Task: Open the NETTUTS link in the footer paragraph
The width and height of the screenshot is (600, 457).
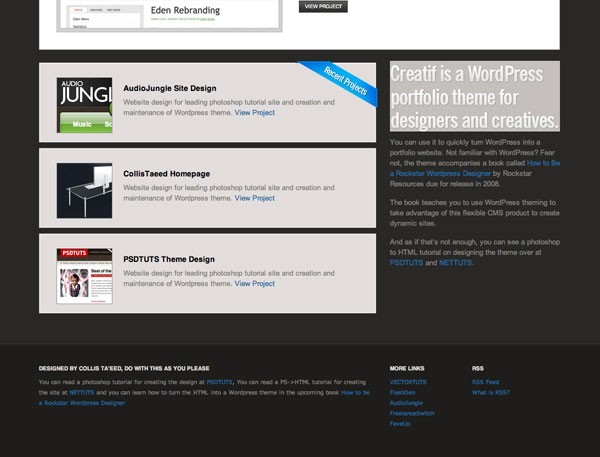Action: pos(82,392)
